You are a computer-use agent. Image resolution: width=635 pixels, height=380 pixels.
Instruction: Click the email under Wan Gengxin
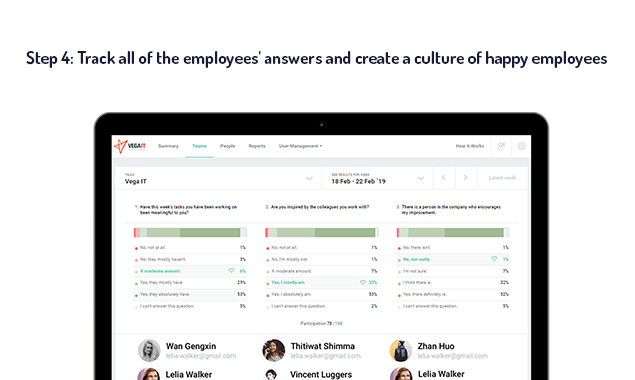pos(200,356)
